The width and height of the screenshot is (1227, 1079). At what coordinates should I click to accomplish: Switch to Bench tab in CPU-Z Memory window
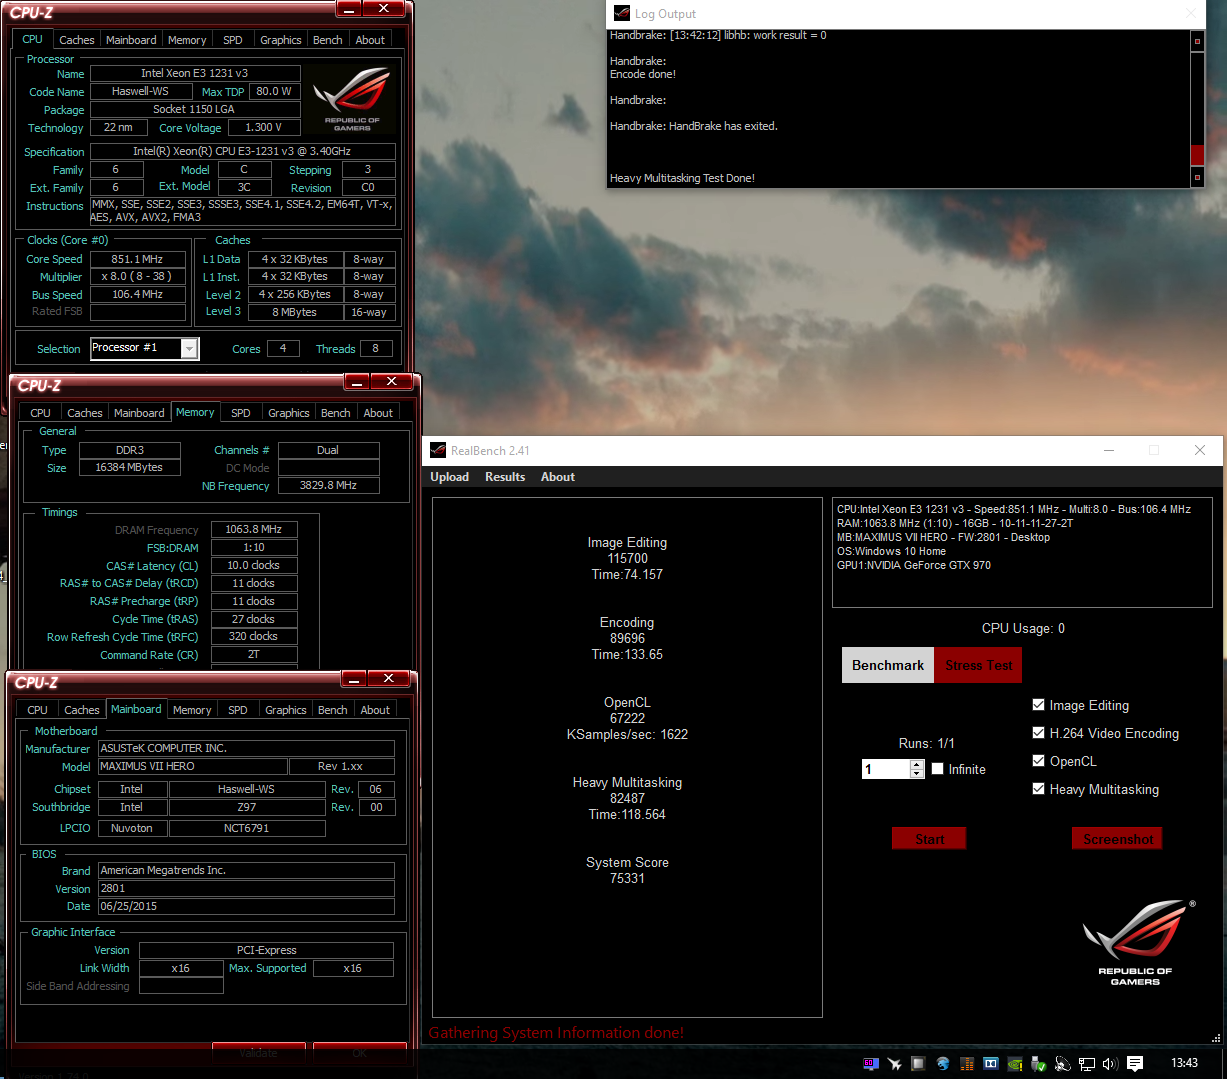click(x=336, y=413)
